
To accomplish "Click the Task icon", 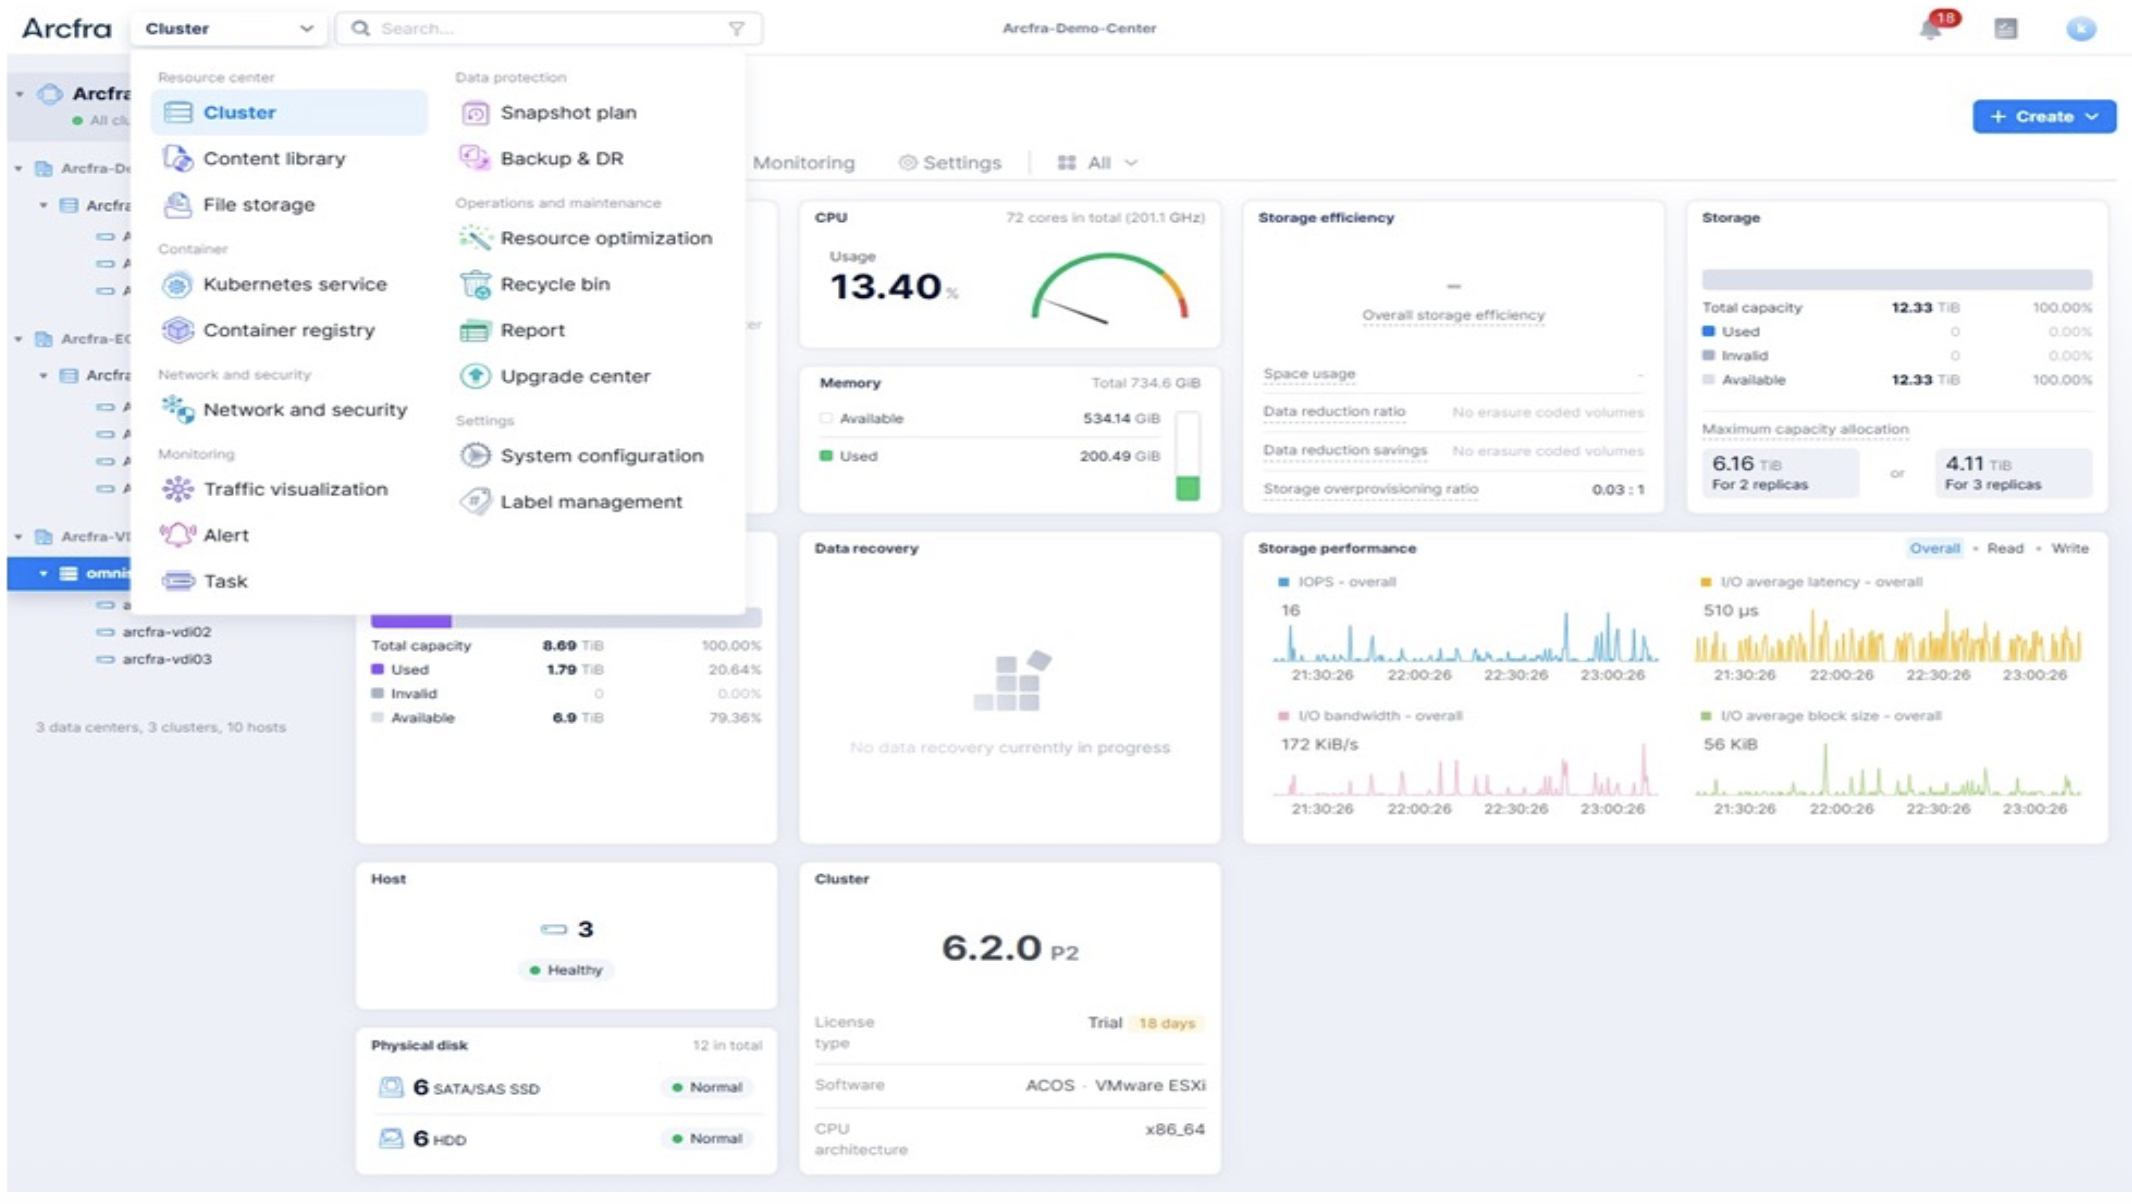I will [178, 581].
